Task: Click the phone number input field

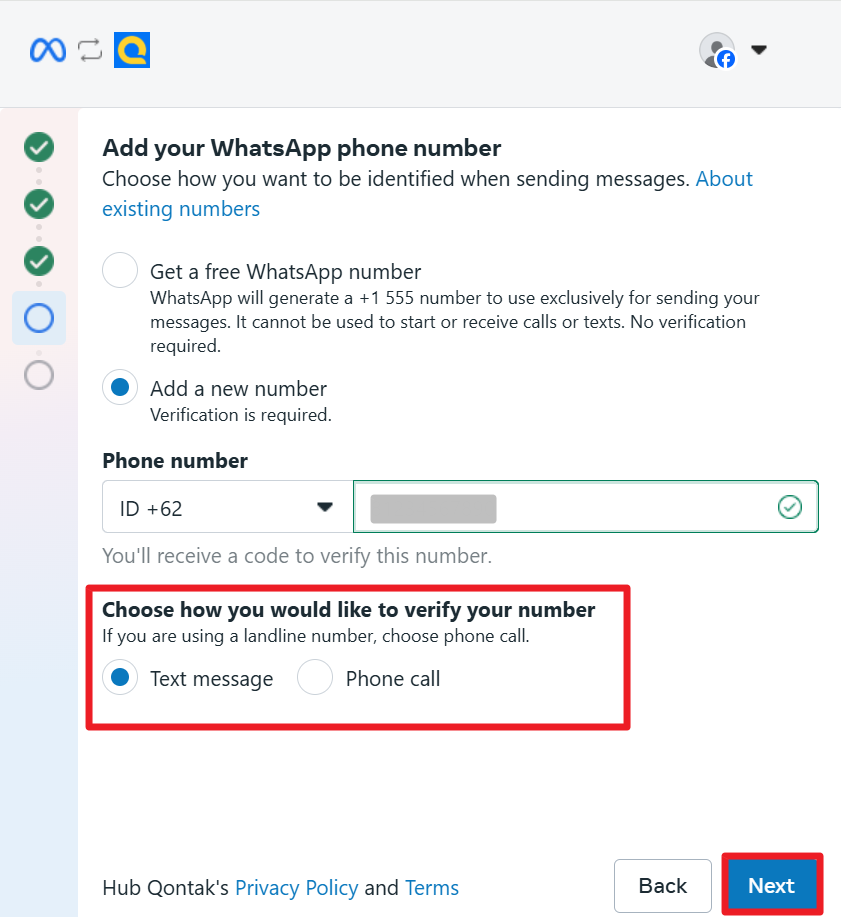Action: click(585, 507)
